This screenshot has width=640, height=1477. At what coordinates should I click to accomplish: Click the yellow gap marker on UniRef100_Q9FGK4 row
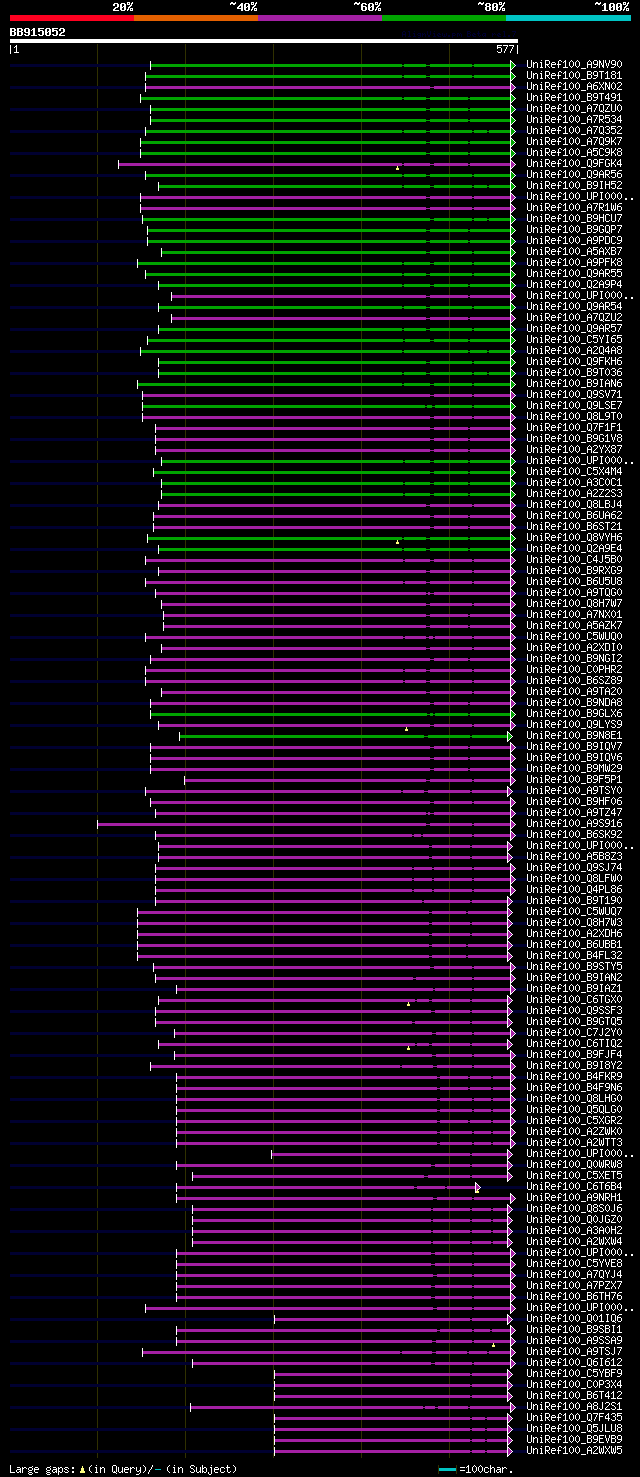[x=398, y=168]
